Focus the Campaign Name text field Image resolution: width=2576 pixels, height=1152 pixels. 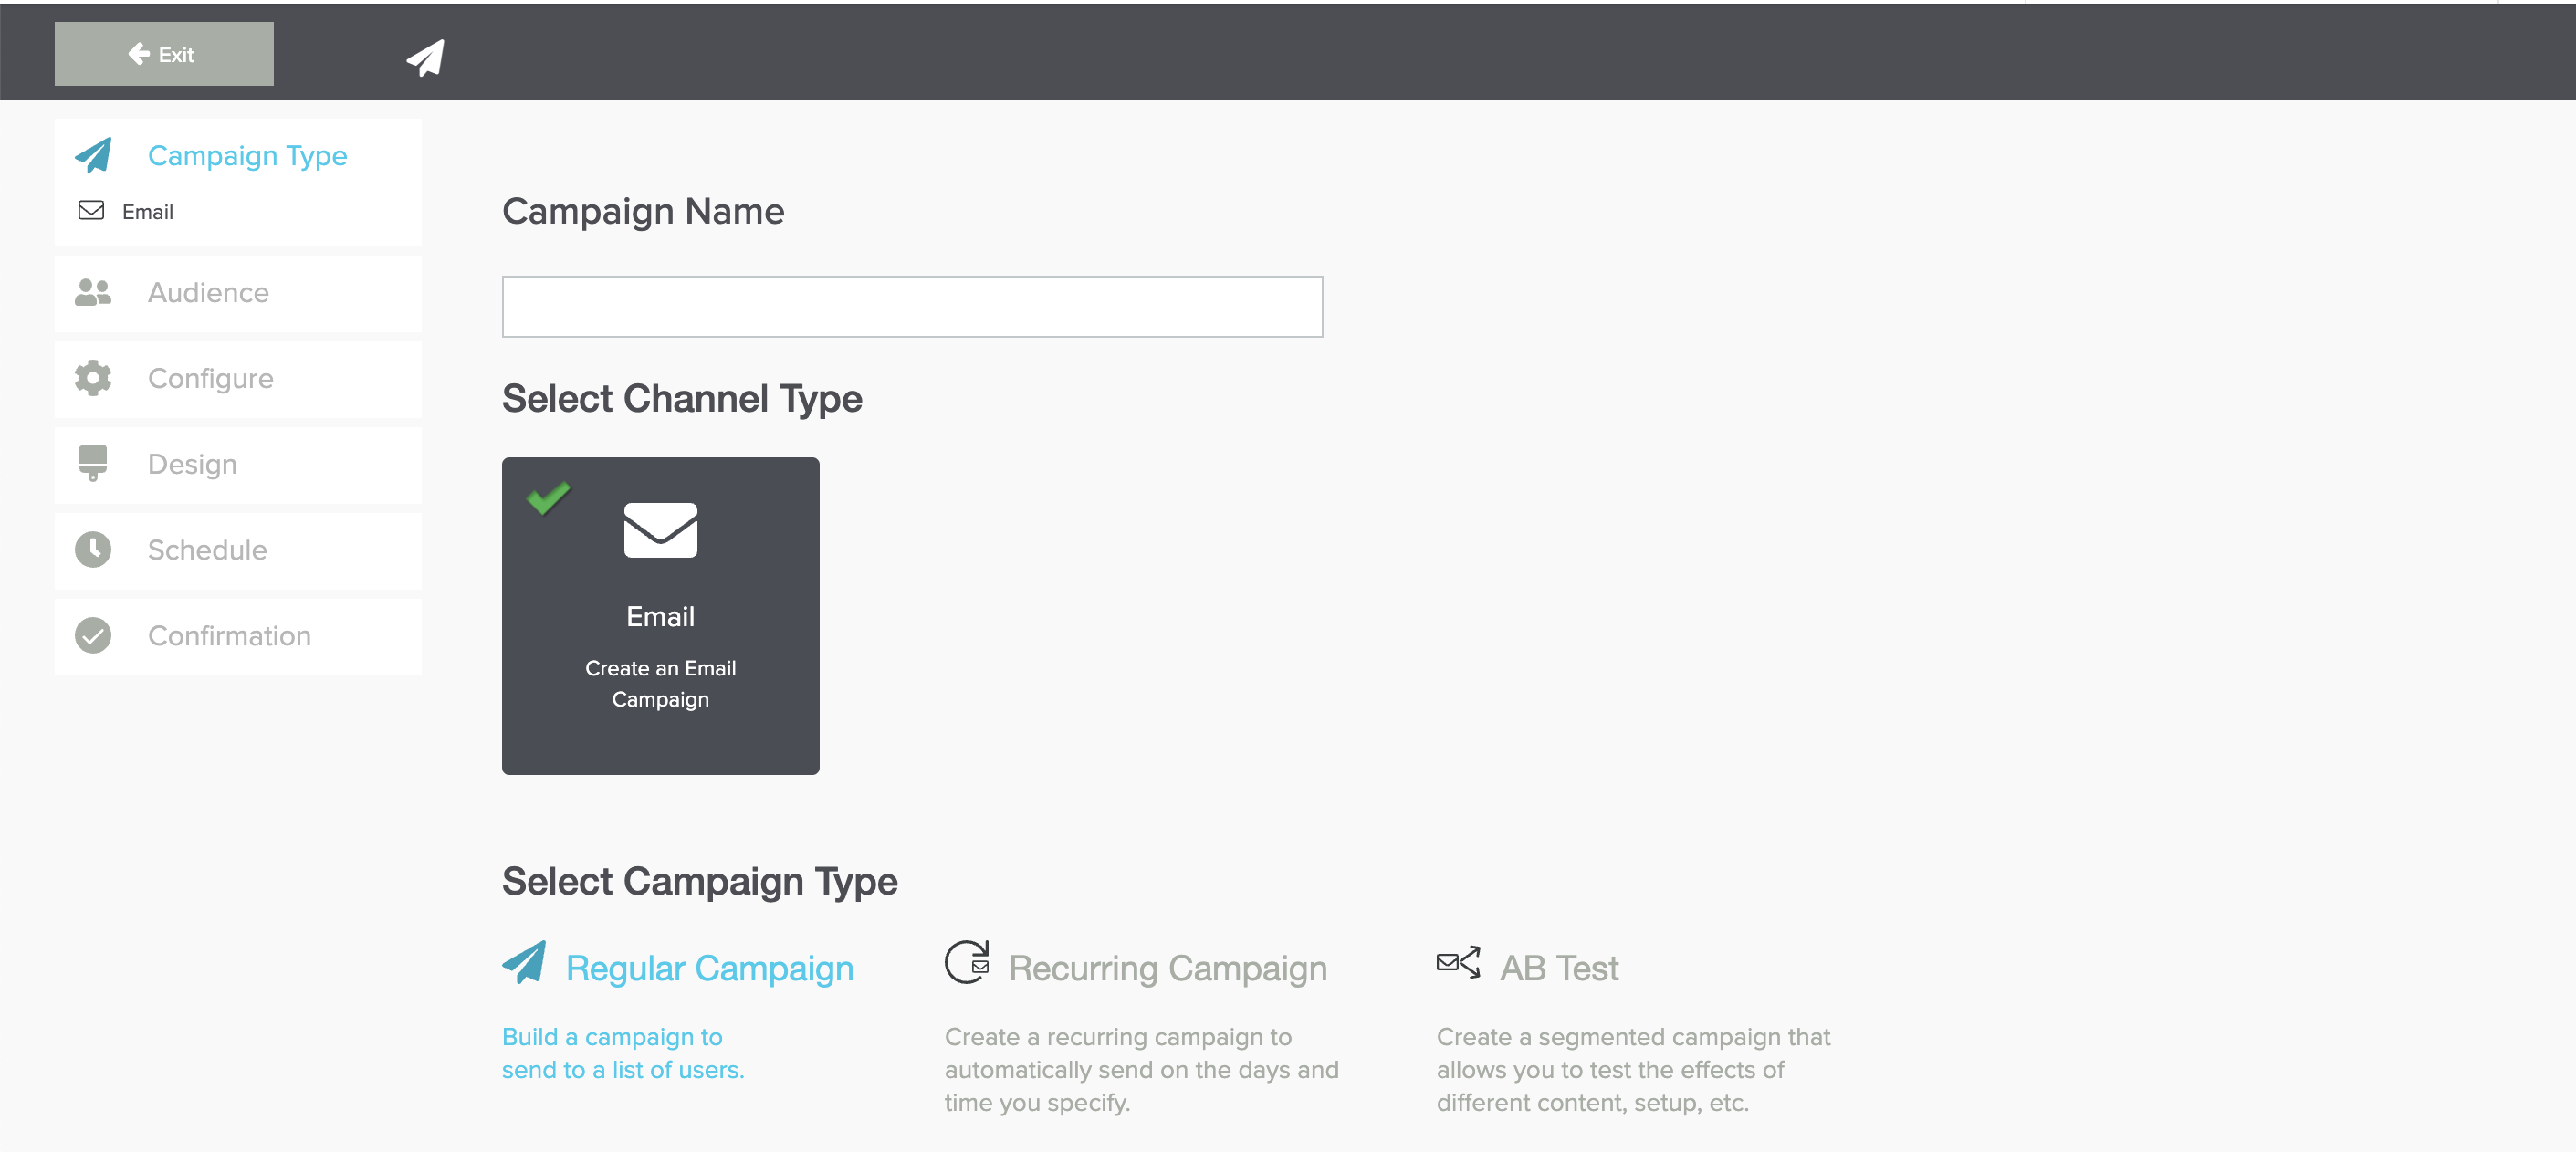911,307
